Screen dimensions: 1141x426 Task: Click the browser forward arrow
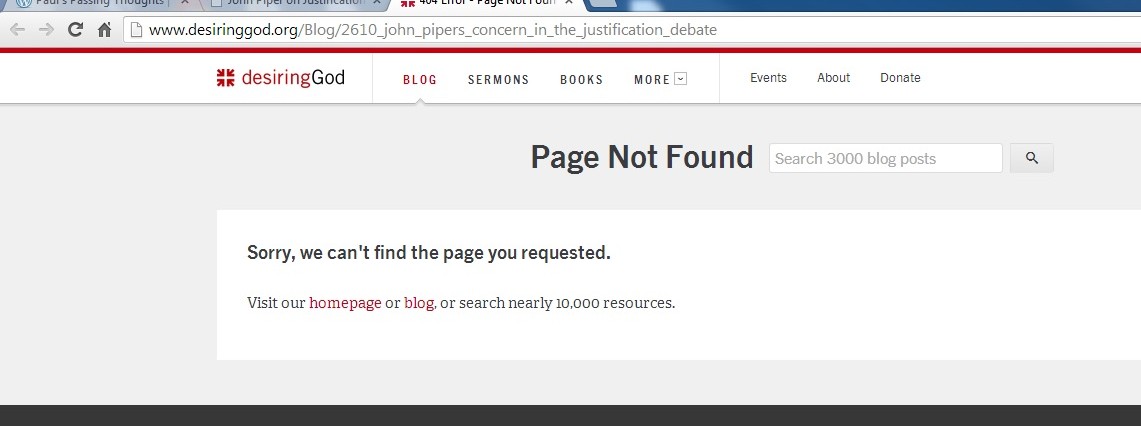(x=46, y=30)
